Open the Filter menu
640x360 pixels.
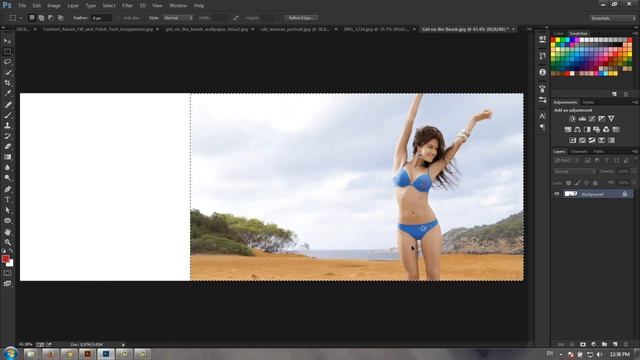tap(127, 6)
